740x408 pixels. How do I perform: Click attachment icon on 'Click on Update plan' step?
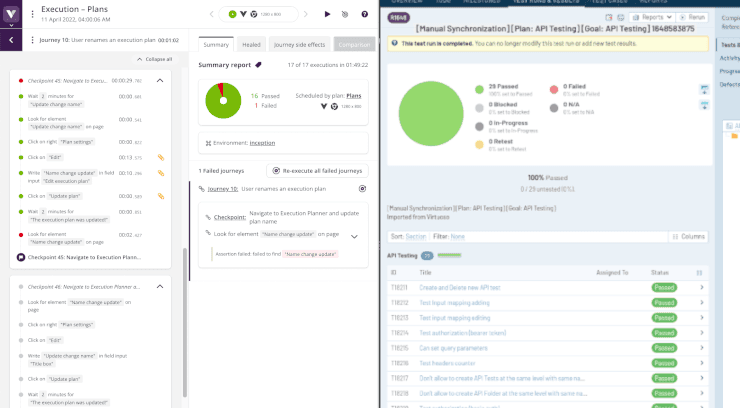coord(161,196)
